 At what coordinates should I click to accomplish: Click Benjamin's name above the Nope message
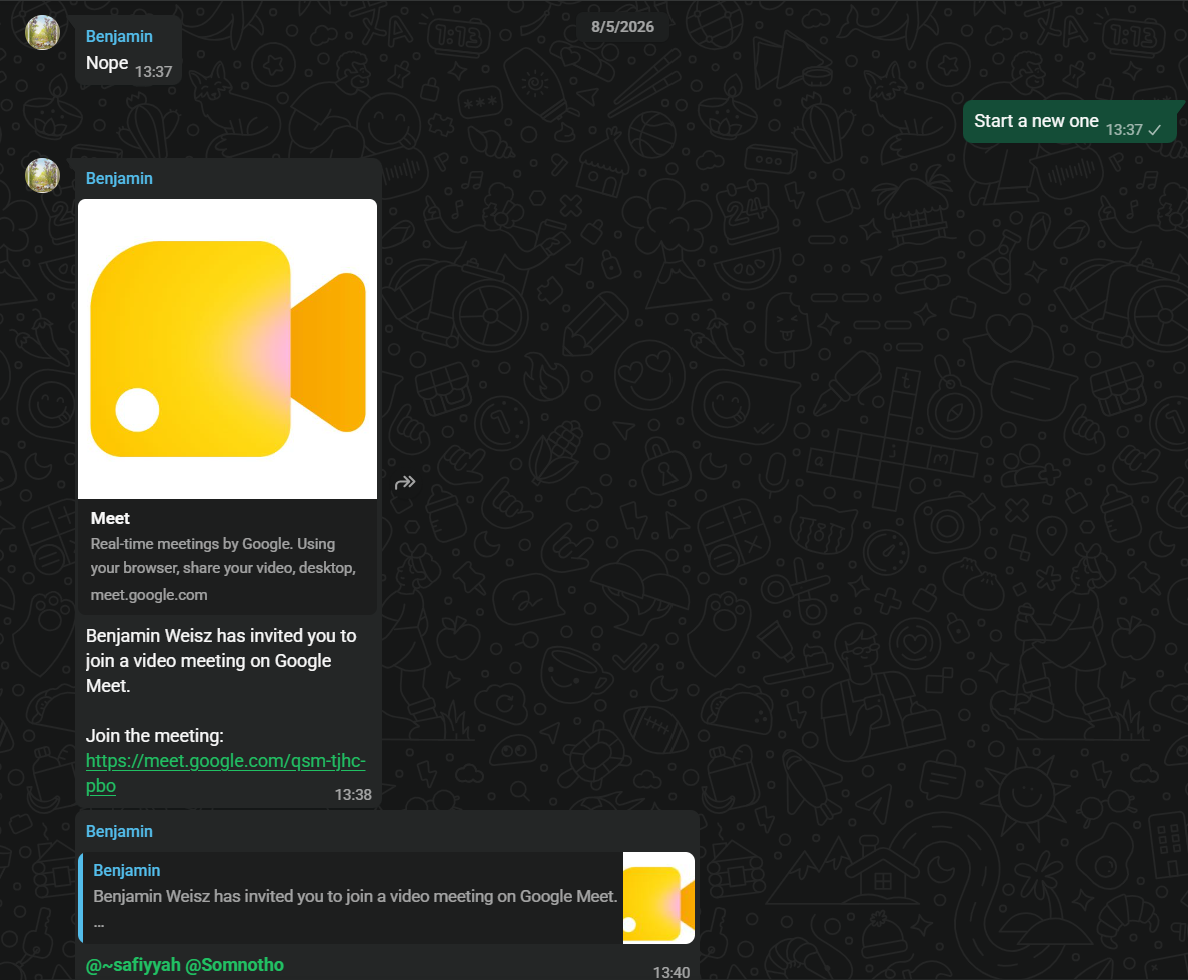click(119, 36)
